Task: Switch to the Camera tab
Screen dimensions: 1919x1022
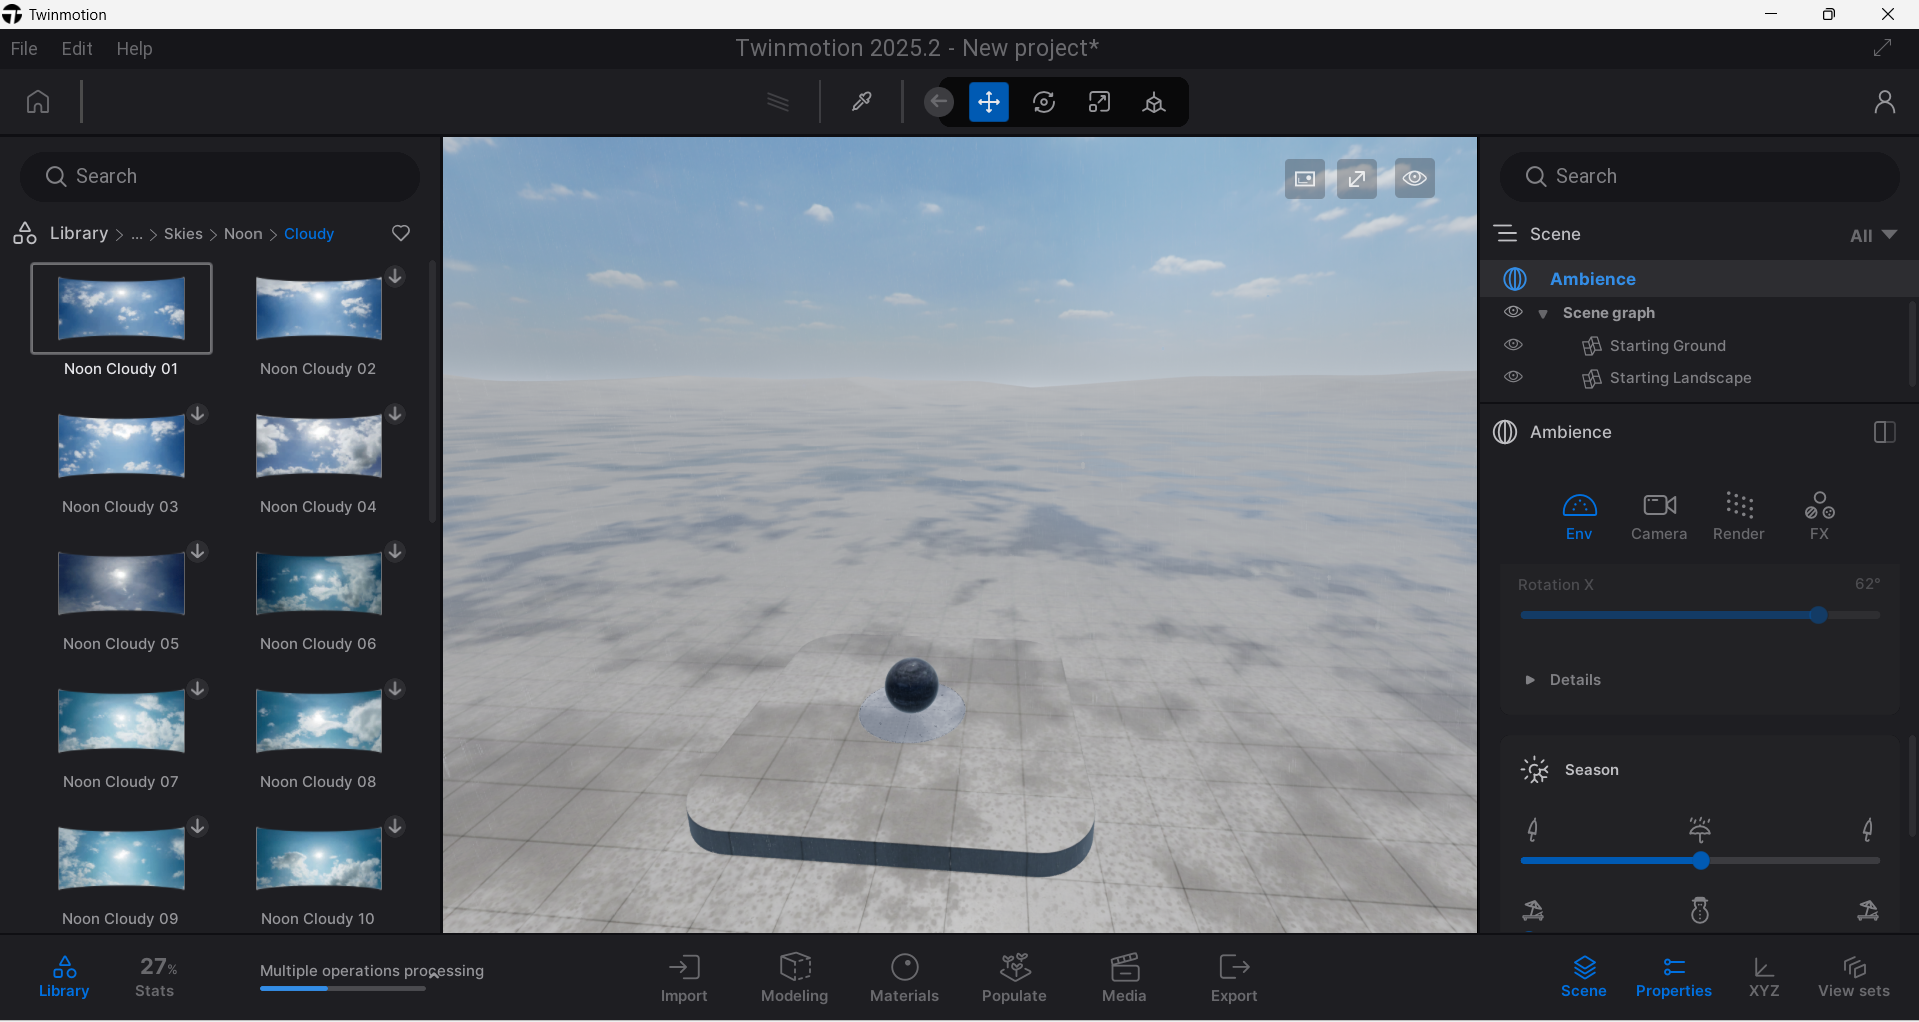Action: point(1658,516)
